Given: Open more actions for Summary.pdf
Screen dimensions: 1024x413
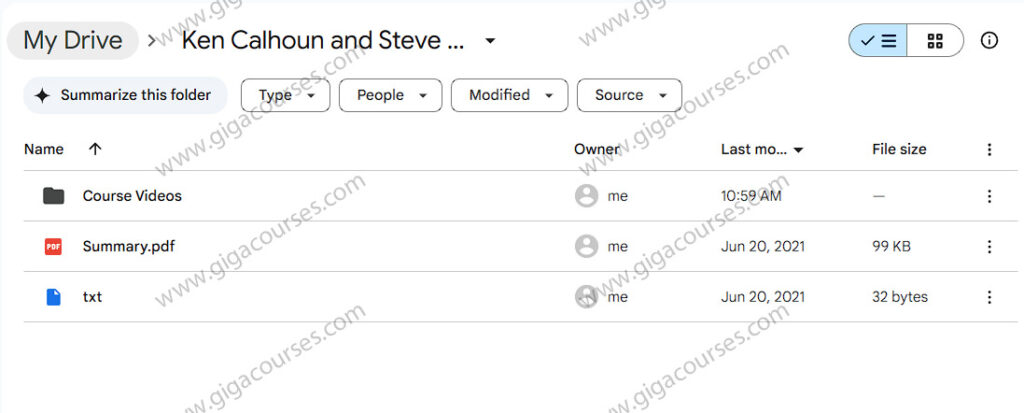Looking at the screenshot, I should point(989,246).
